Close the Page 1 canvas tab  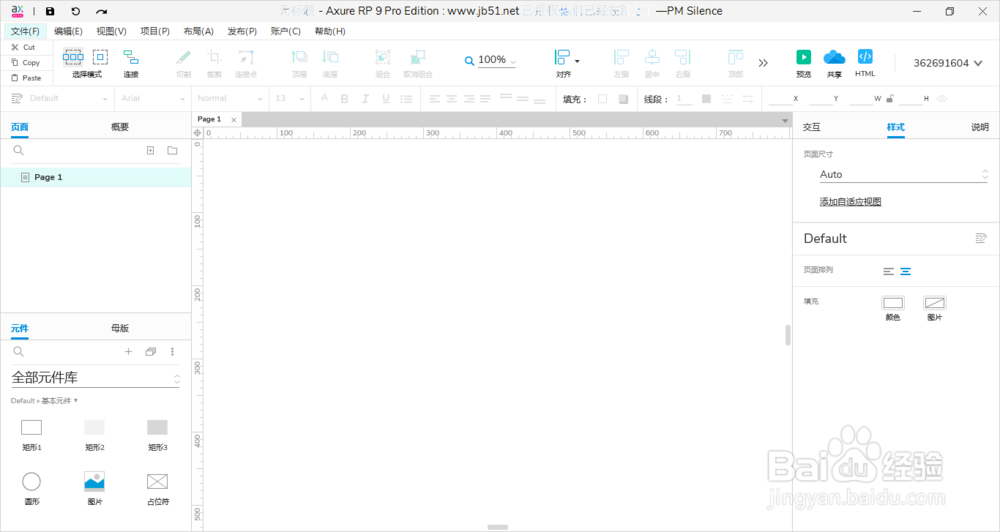(234, 119)
